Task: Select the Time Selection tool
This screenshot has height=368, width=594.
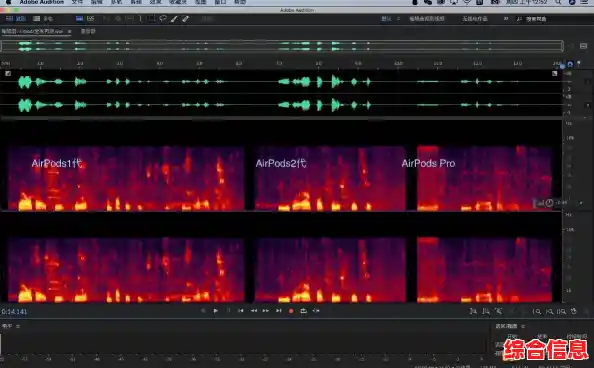Action: pos(141,19)
